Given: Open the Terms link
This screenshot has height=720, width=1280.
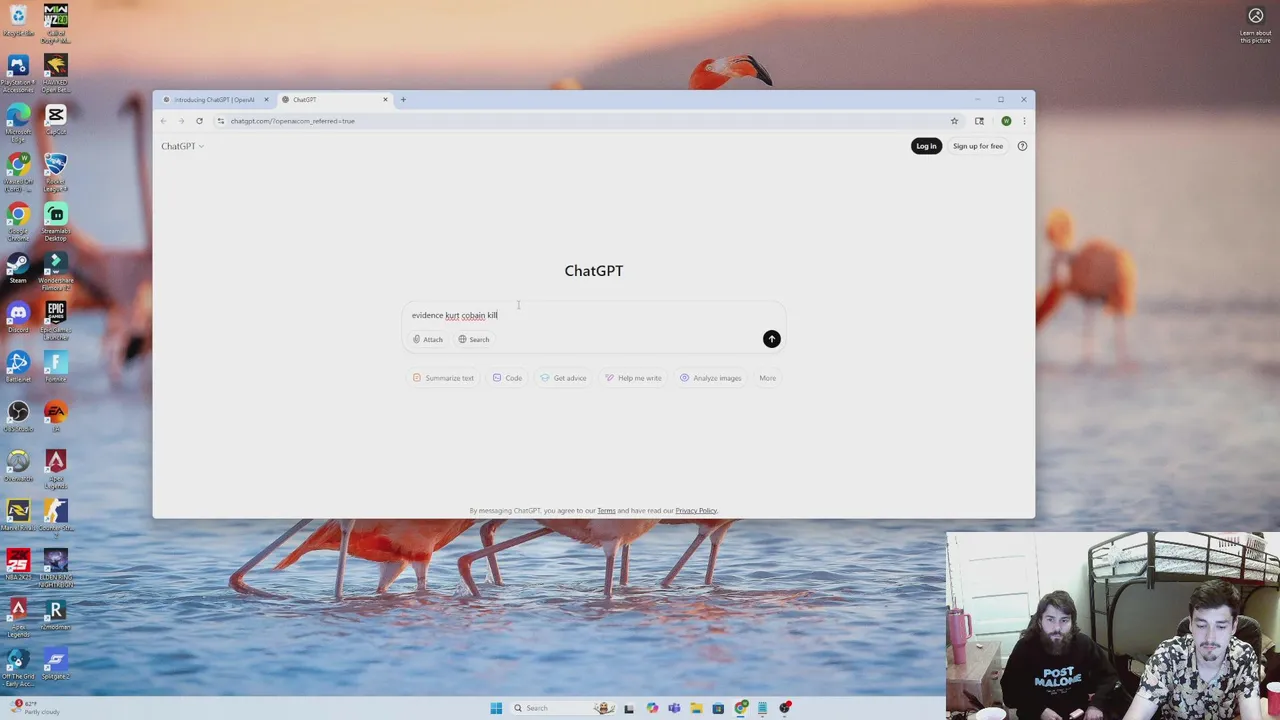Looking at the screenshot, I should (606, 511).
